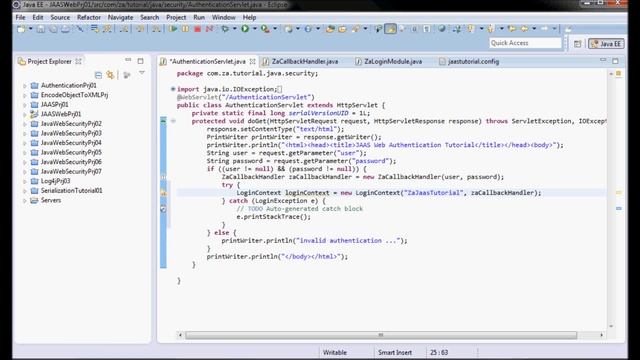Open the External Tools dropdown arrow
The height and width of the screenshot is (360, 640).
(275, 29)
